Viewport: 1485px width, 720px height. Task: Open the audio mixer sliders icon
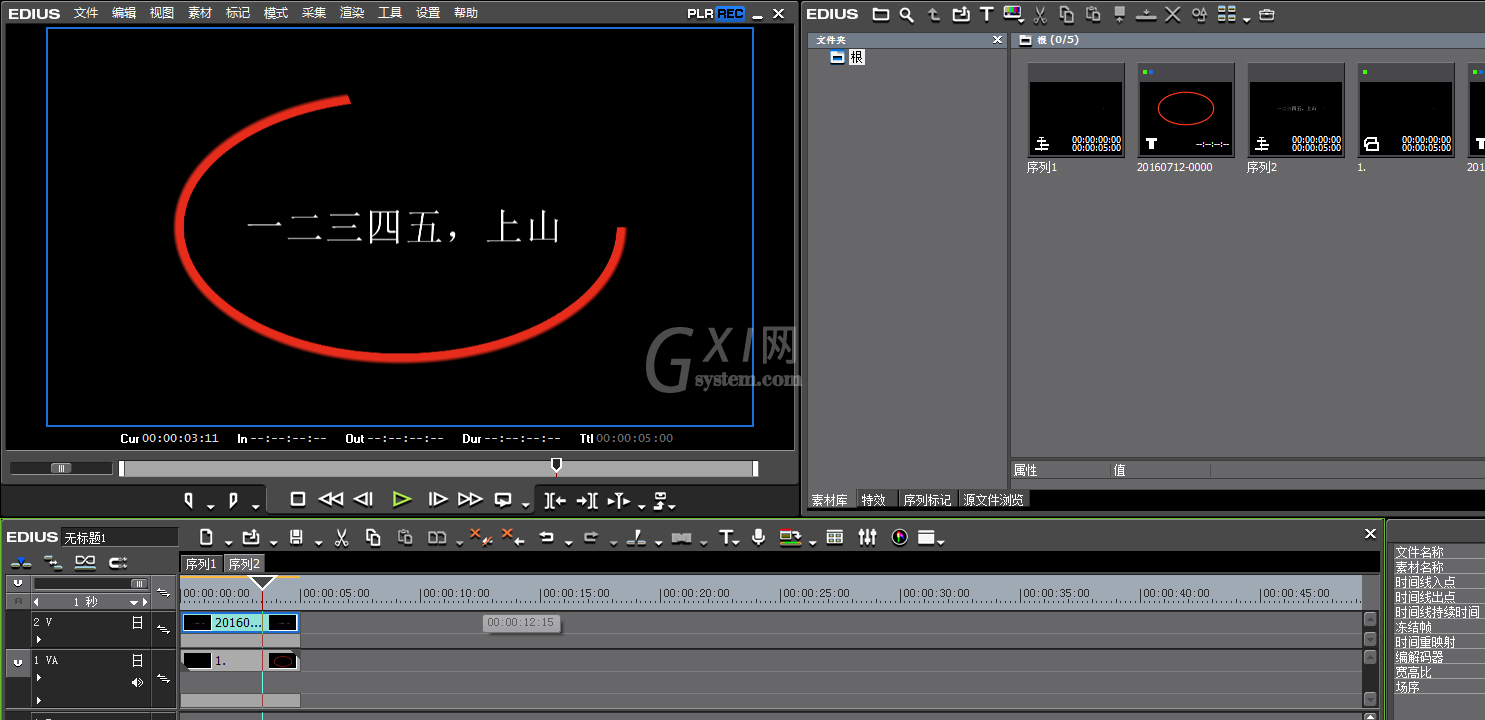867,537
